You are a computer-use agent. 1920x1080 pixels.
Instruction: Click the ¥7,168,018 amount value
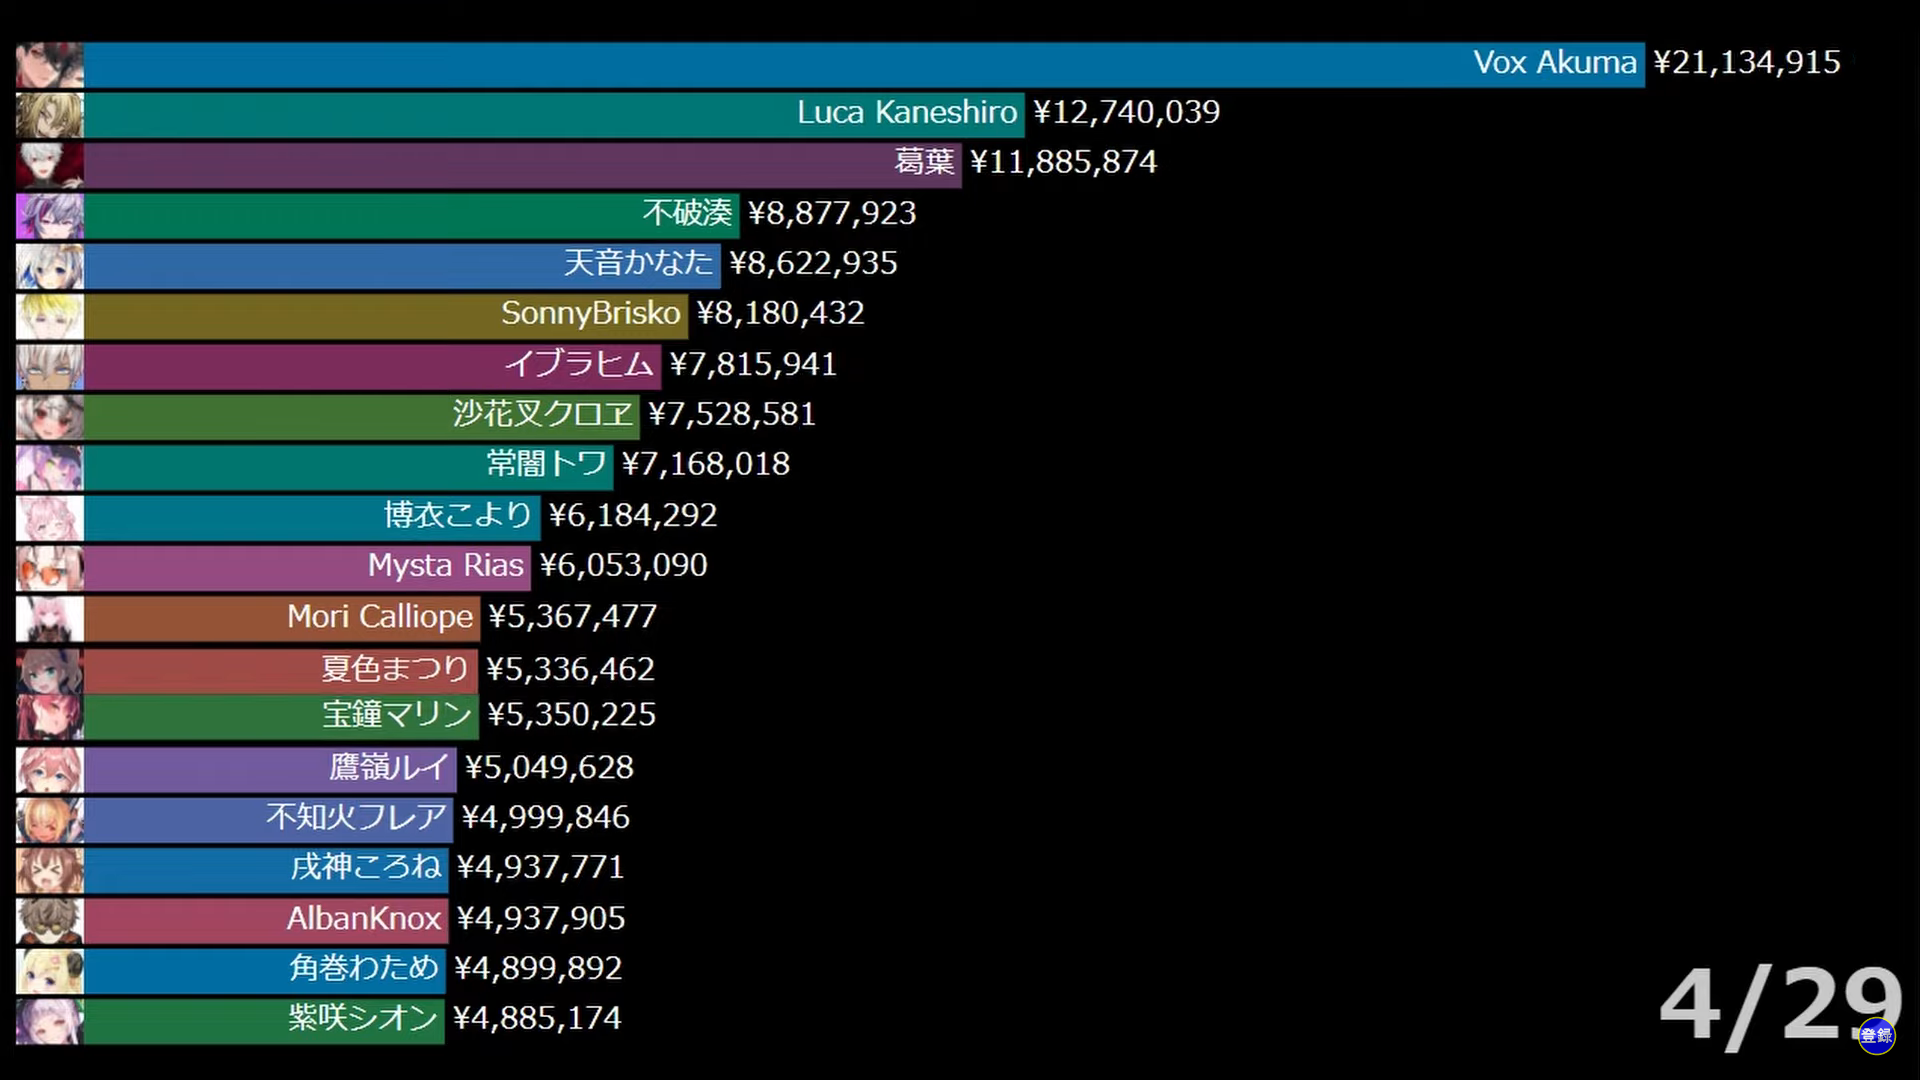tap(706, 464)
